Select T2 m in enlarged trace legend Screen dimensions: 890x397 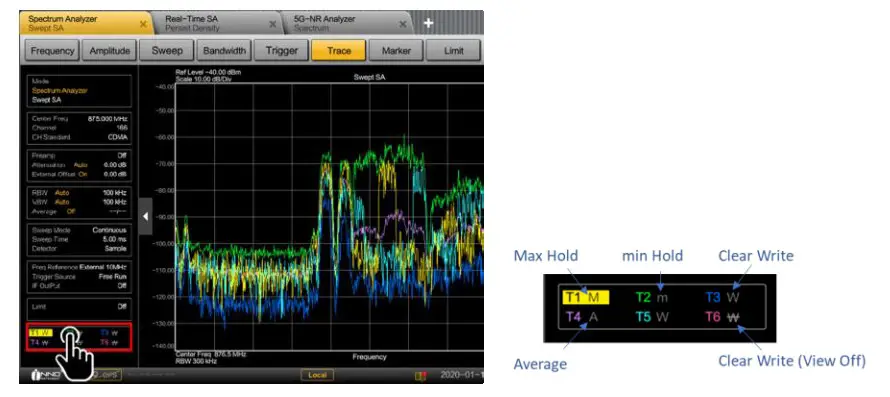[651, 297]
